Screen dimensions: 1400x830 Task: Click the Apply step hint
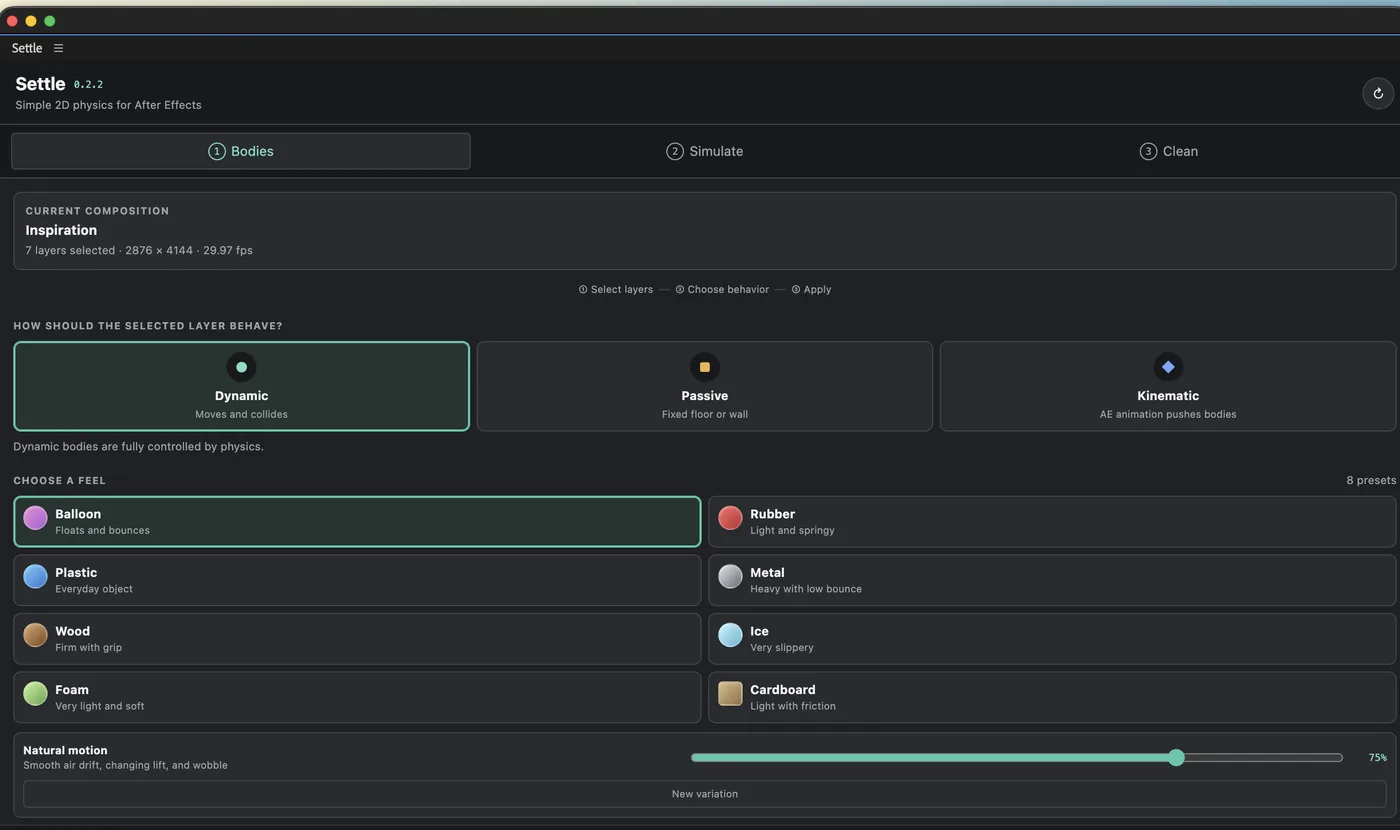(811, 289)
